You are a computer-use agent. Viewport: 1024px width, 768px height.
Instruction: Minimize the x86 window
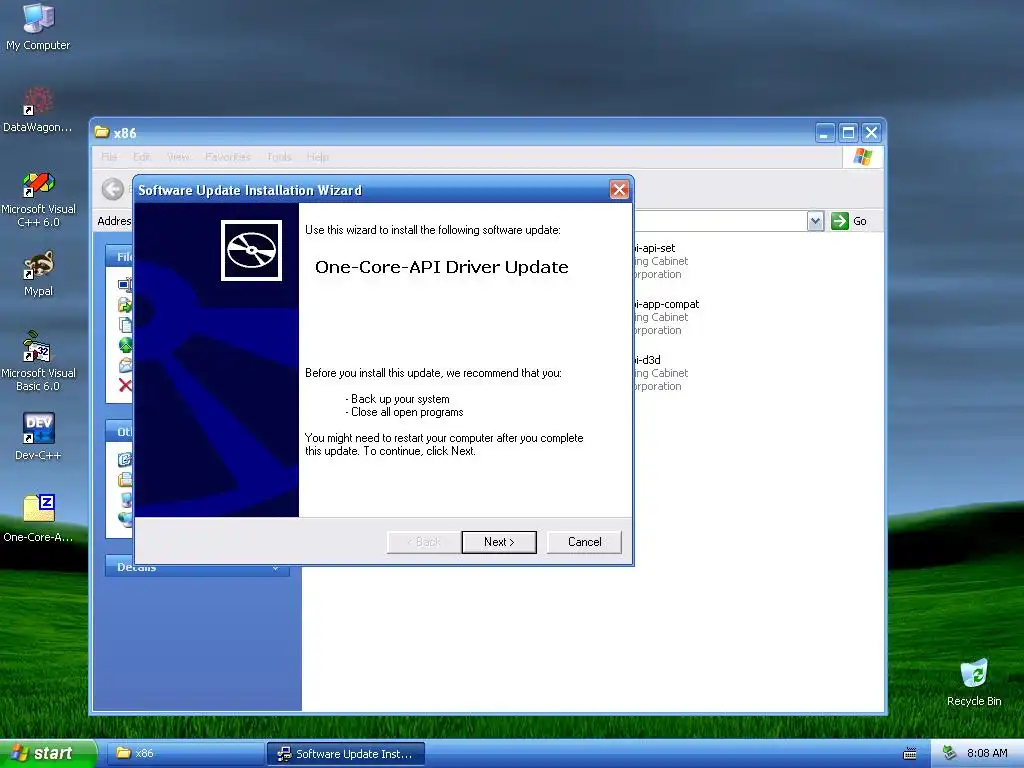point(825,133)
